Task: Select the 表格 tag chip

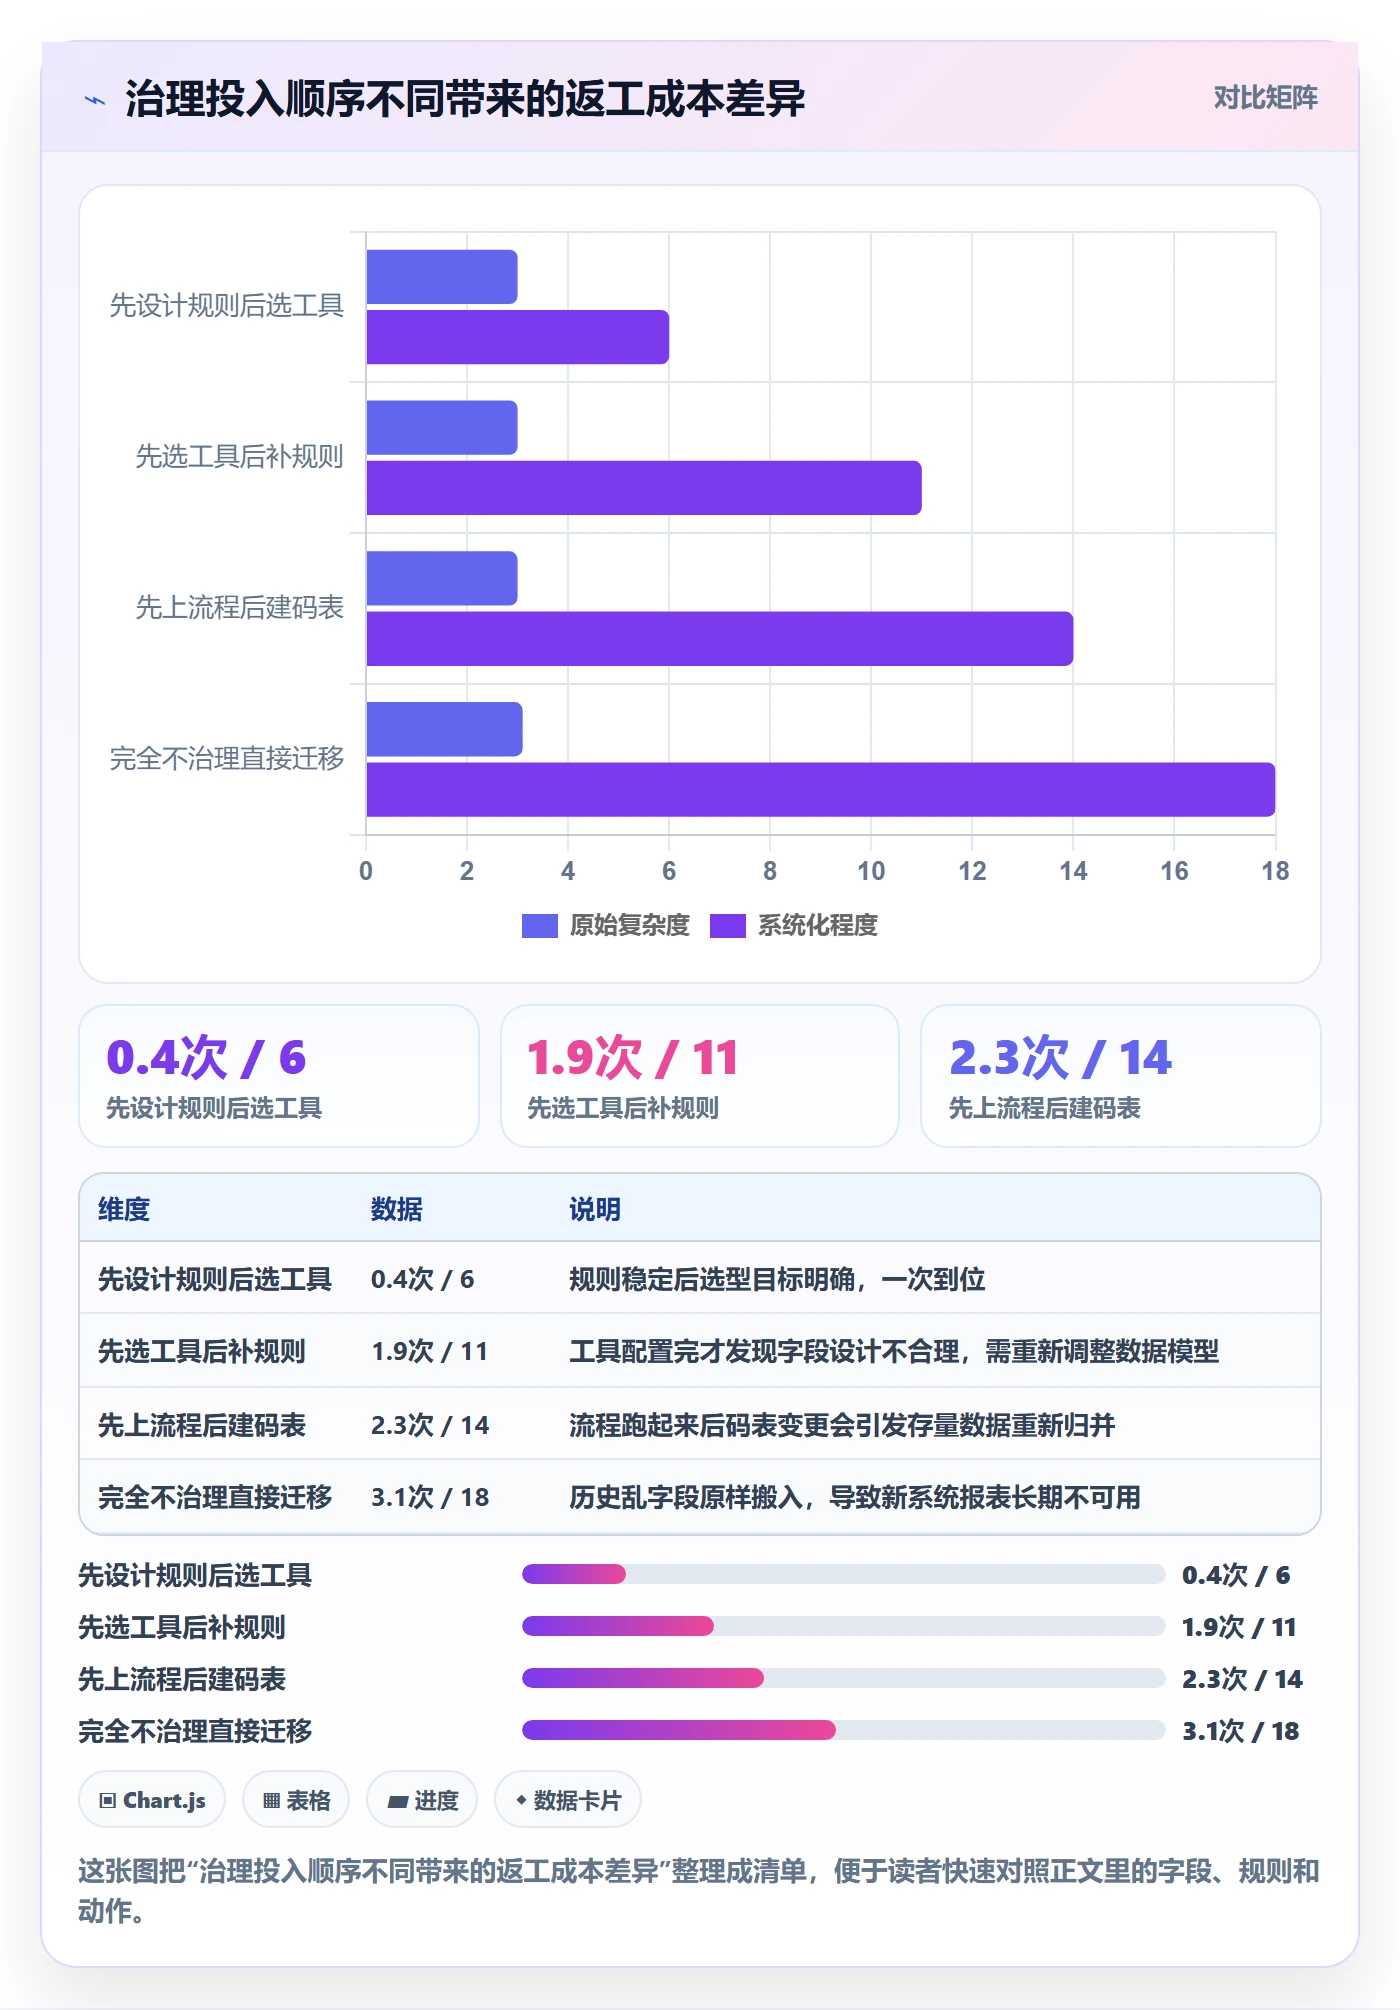Action: click(x=296, y=1800)
